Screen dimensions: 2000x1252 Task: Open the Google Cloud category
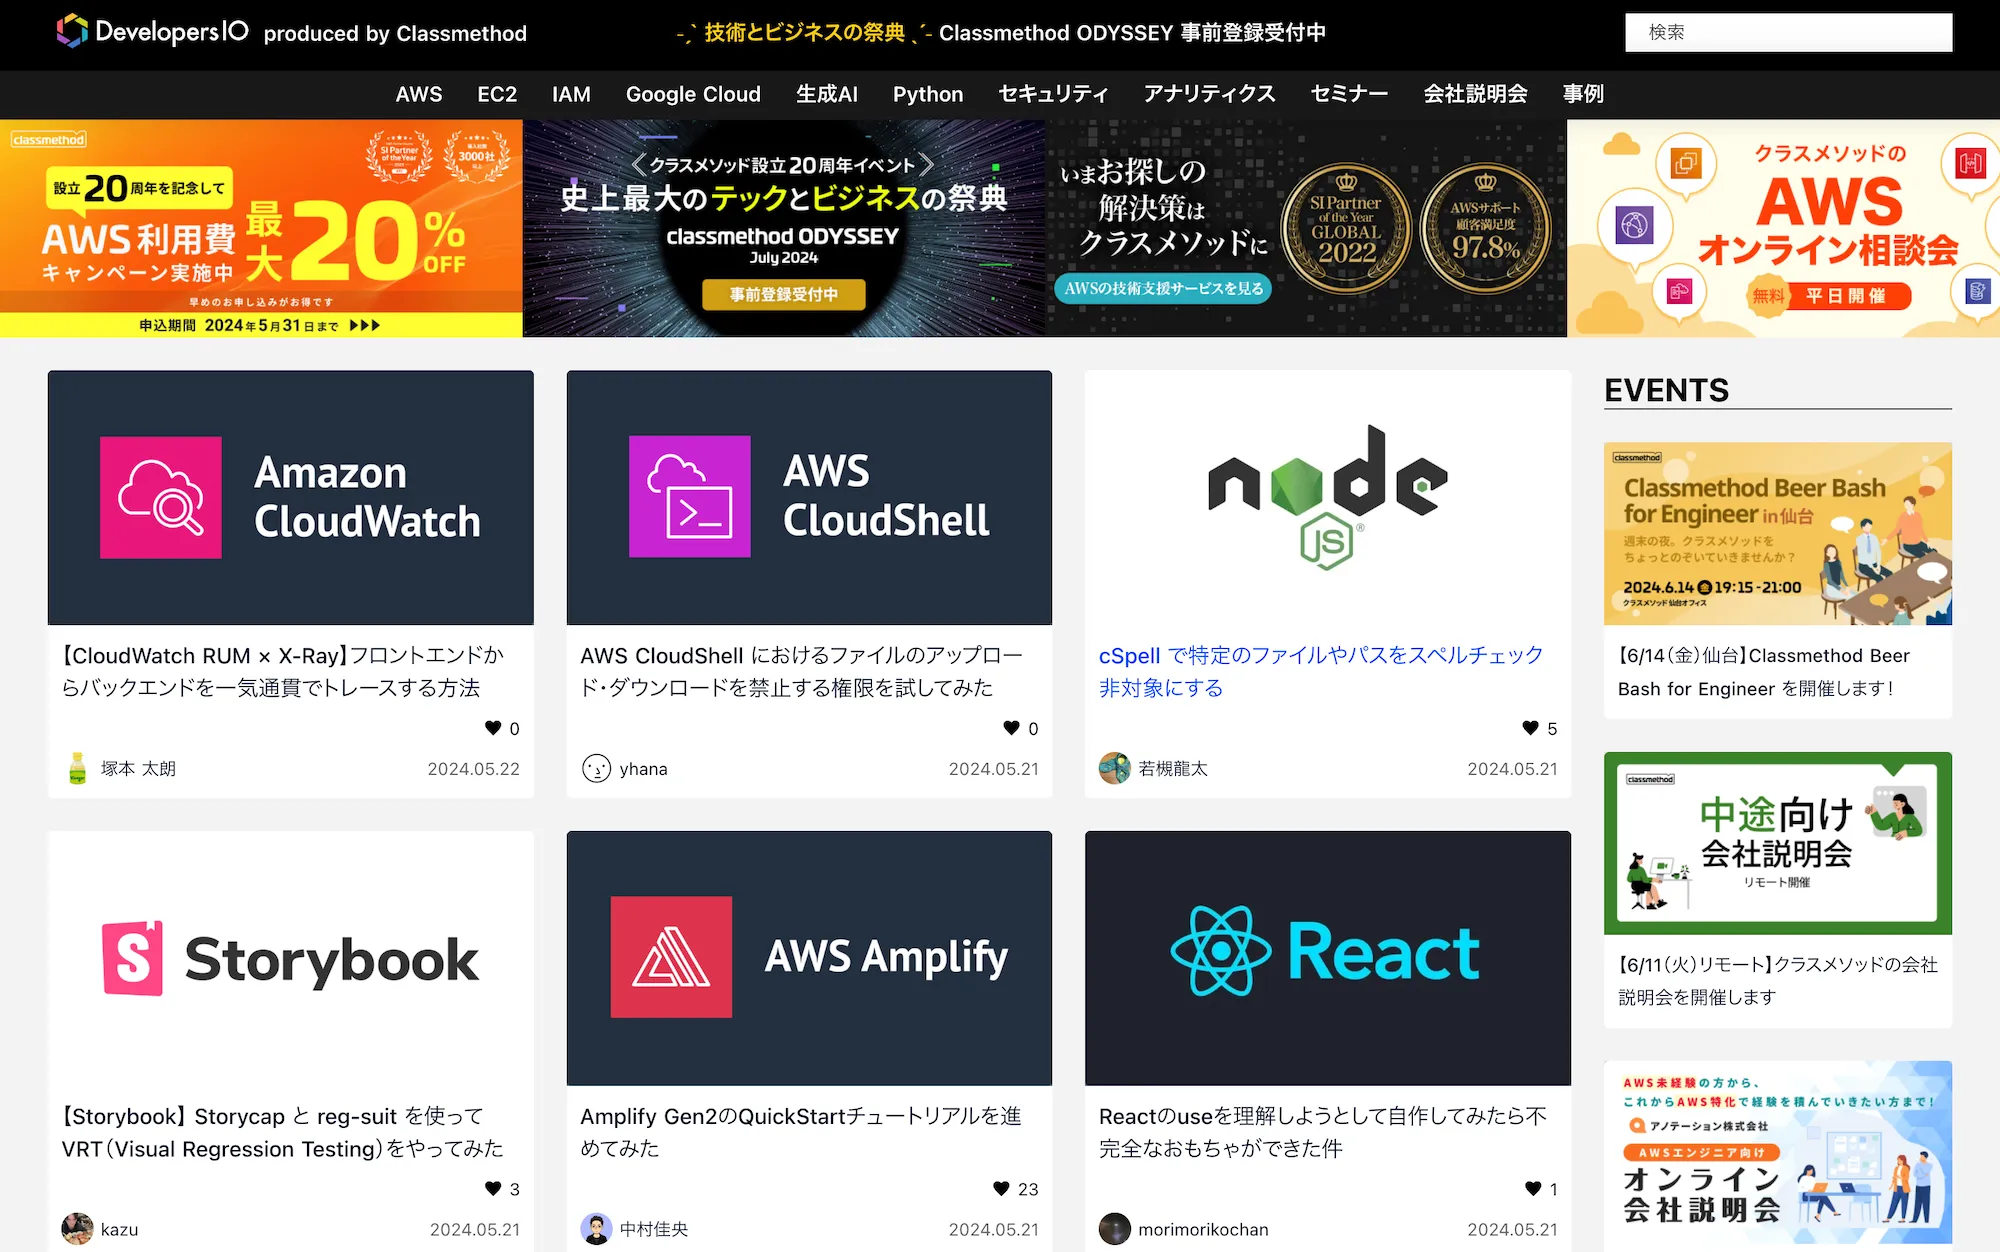693,94
